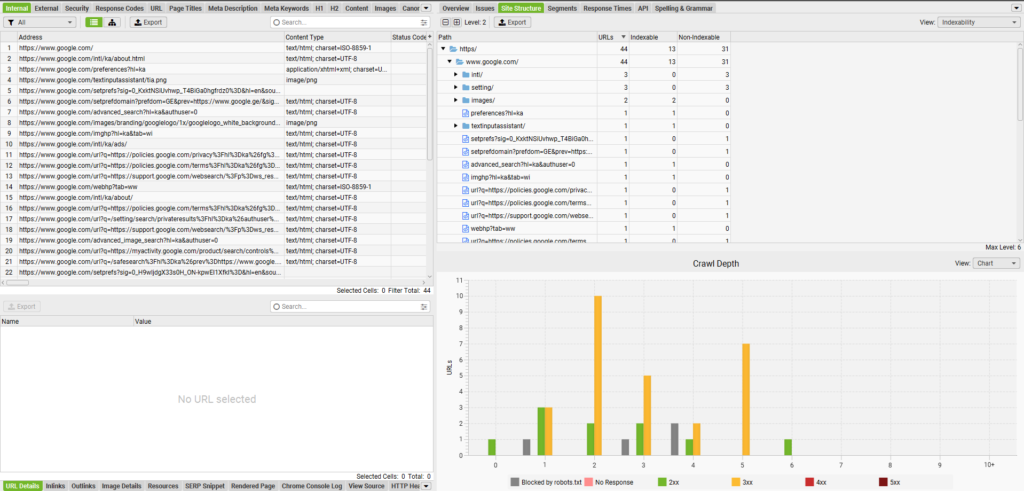1024x491 pixels.
Task: Open the Inlinks bottom tab
Action: click(55, 486)
